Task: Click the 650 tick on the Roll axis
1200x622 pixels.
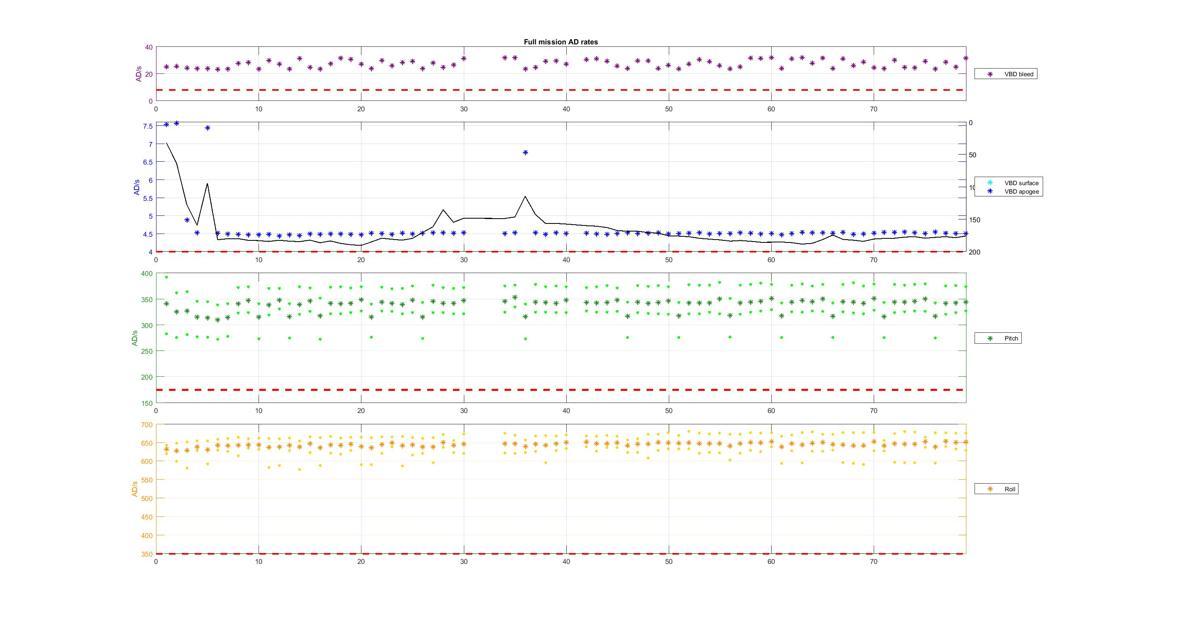Action: (147, 443)
